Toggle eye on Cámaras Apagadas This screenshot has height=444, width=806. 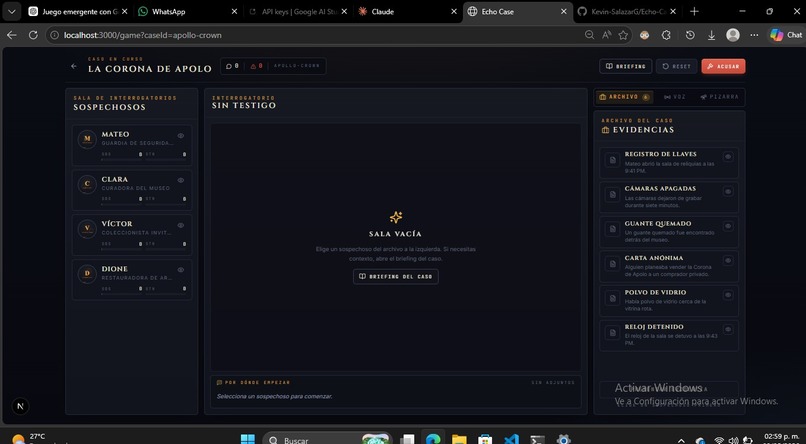pyautogui.click(x=728, y=191)
